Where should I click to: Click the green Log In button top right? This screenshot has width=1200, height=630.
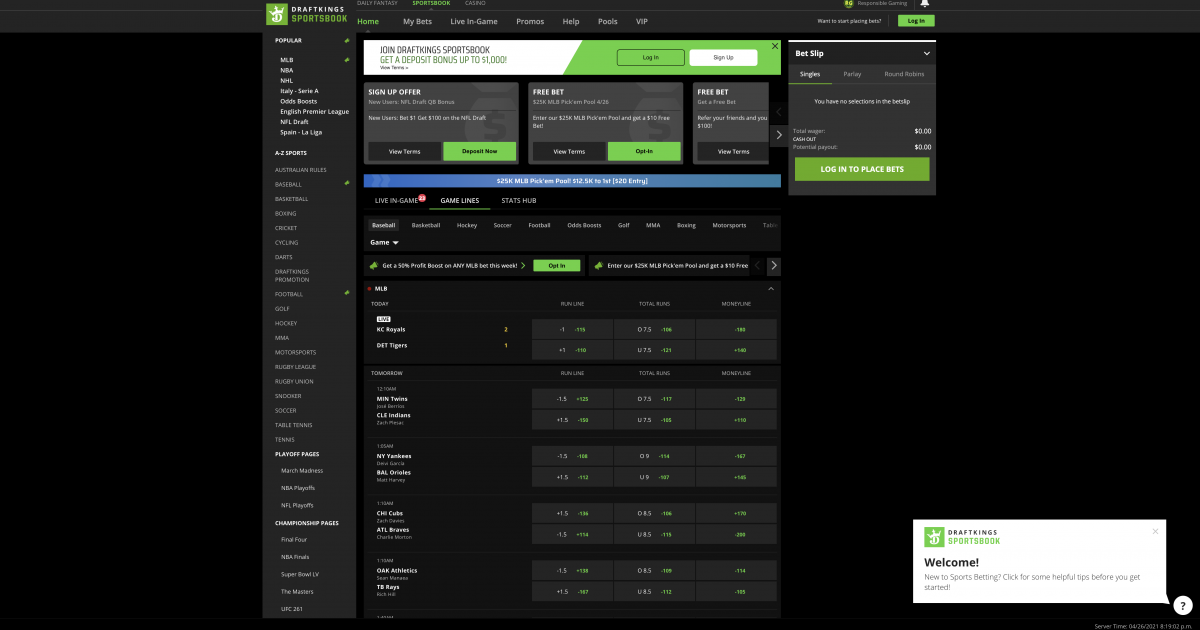[x=915, y=20]
